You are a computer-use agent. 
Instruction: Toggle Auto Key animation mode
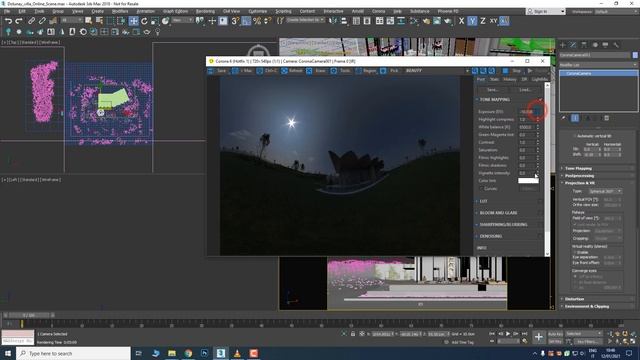click(555, 334)
